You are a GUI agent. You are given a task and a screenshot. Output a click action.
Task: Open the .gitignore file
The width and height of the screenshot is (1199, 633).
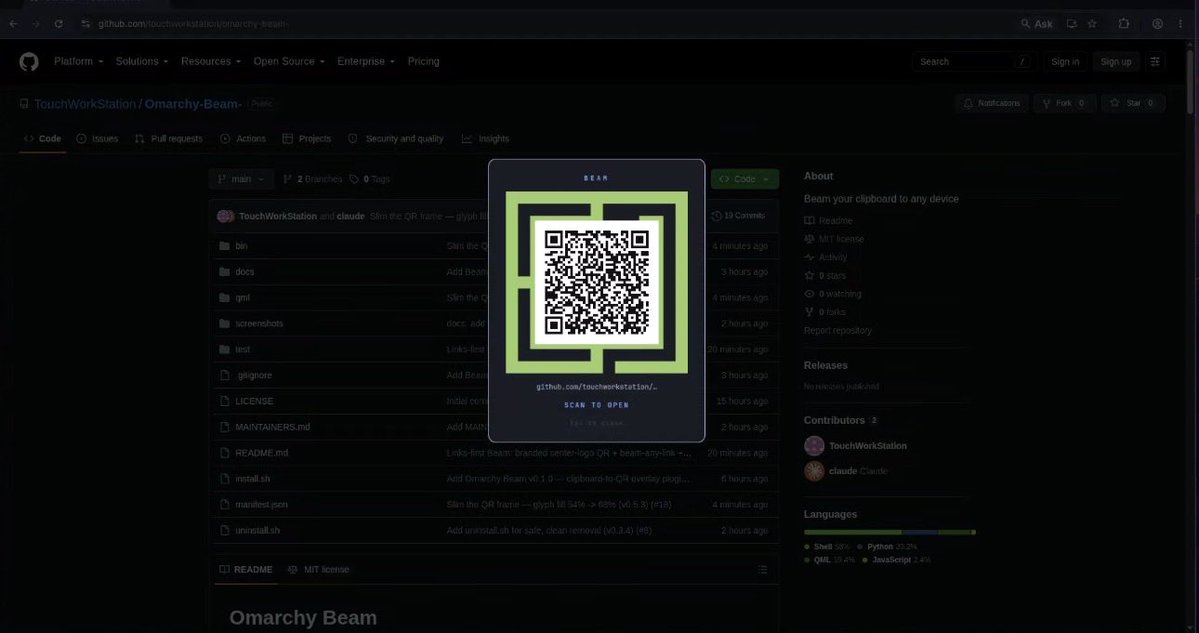(254, 375)
